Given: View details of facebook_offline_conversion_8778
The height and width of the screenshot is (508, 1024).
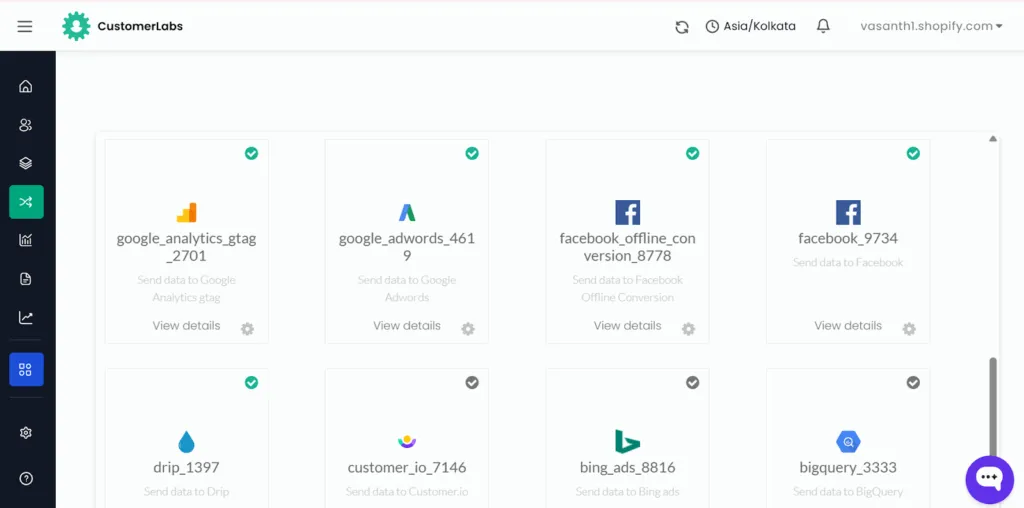Looking at the screenshot, I should [628, 325].
